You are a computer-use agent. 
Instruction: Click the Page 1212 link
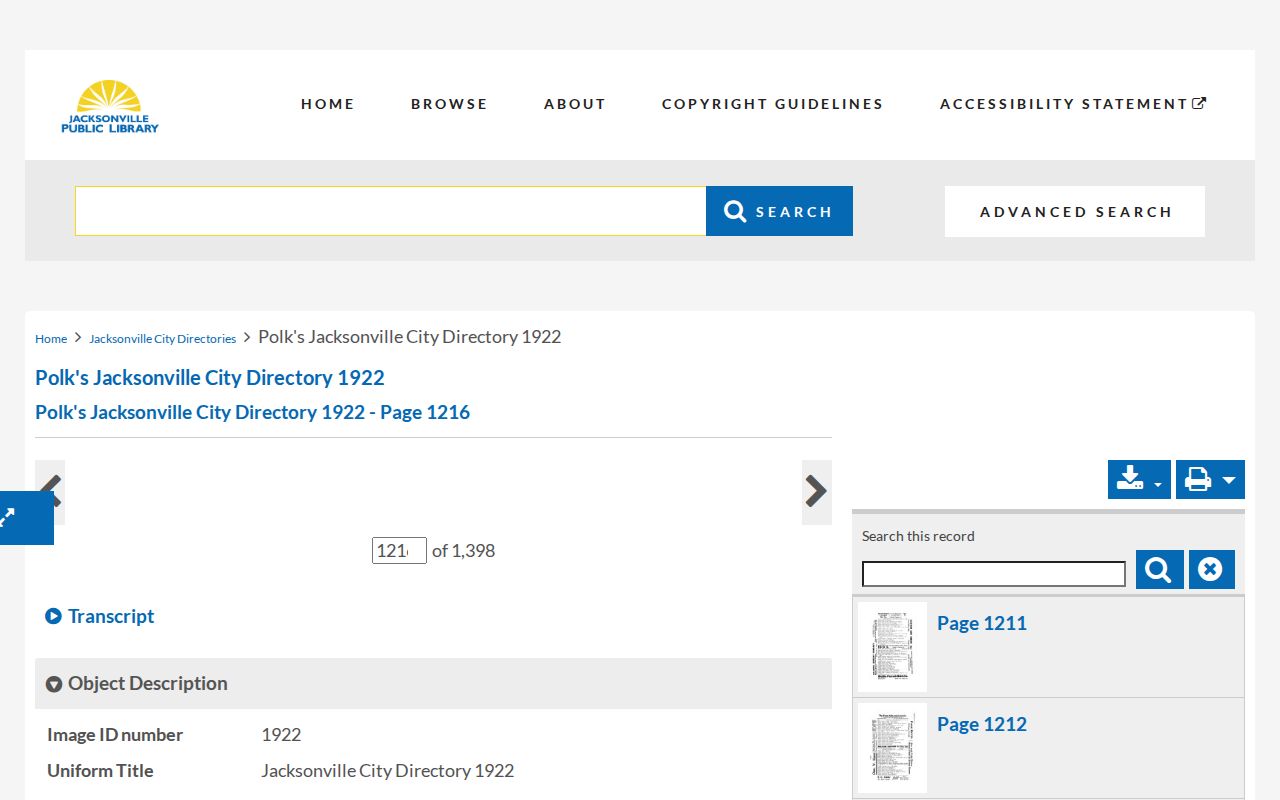982,724
